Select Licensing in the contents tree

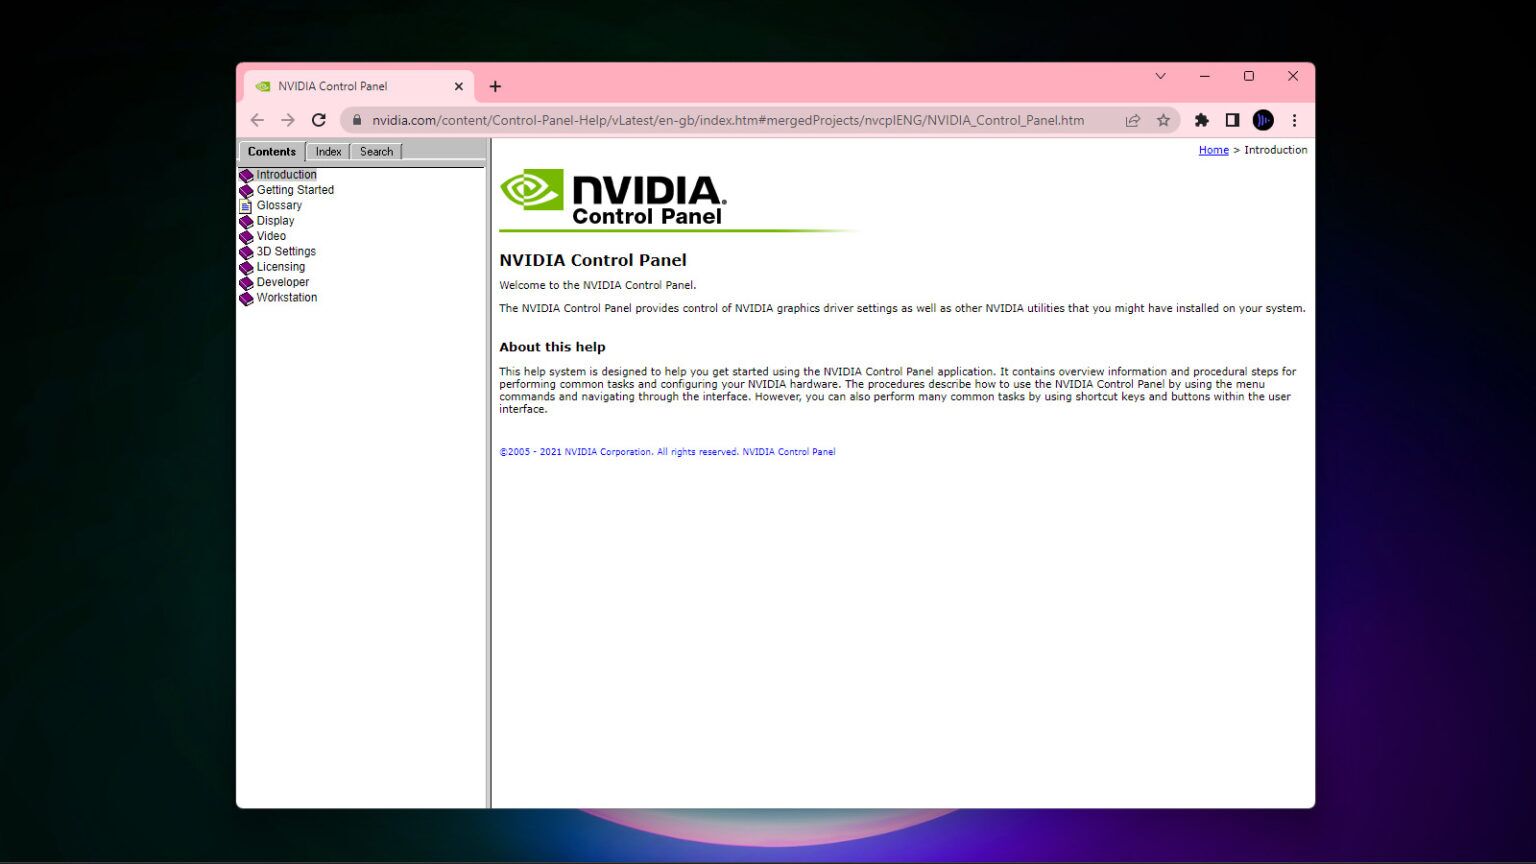[280, 266]
